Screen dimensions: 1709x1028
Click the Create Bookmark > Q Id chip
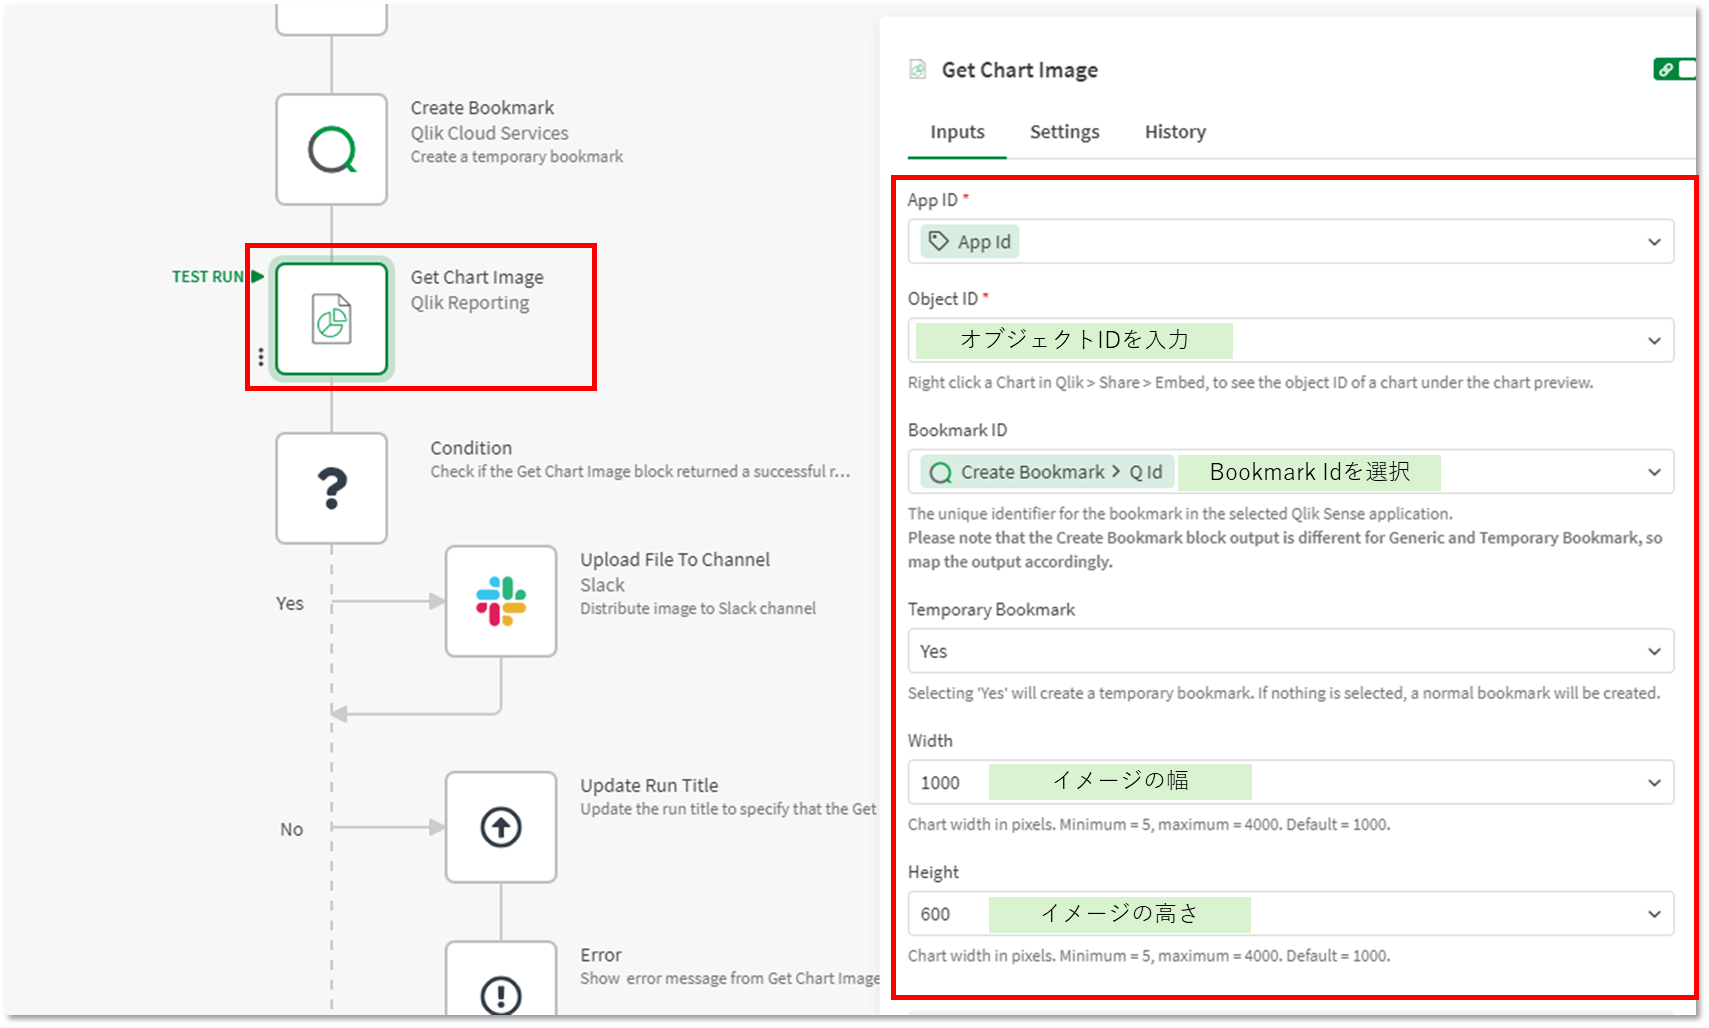point(1047,472)
